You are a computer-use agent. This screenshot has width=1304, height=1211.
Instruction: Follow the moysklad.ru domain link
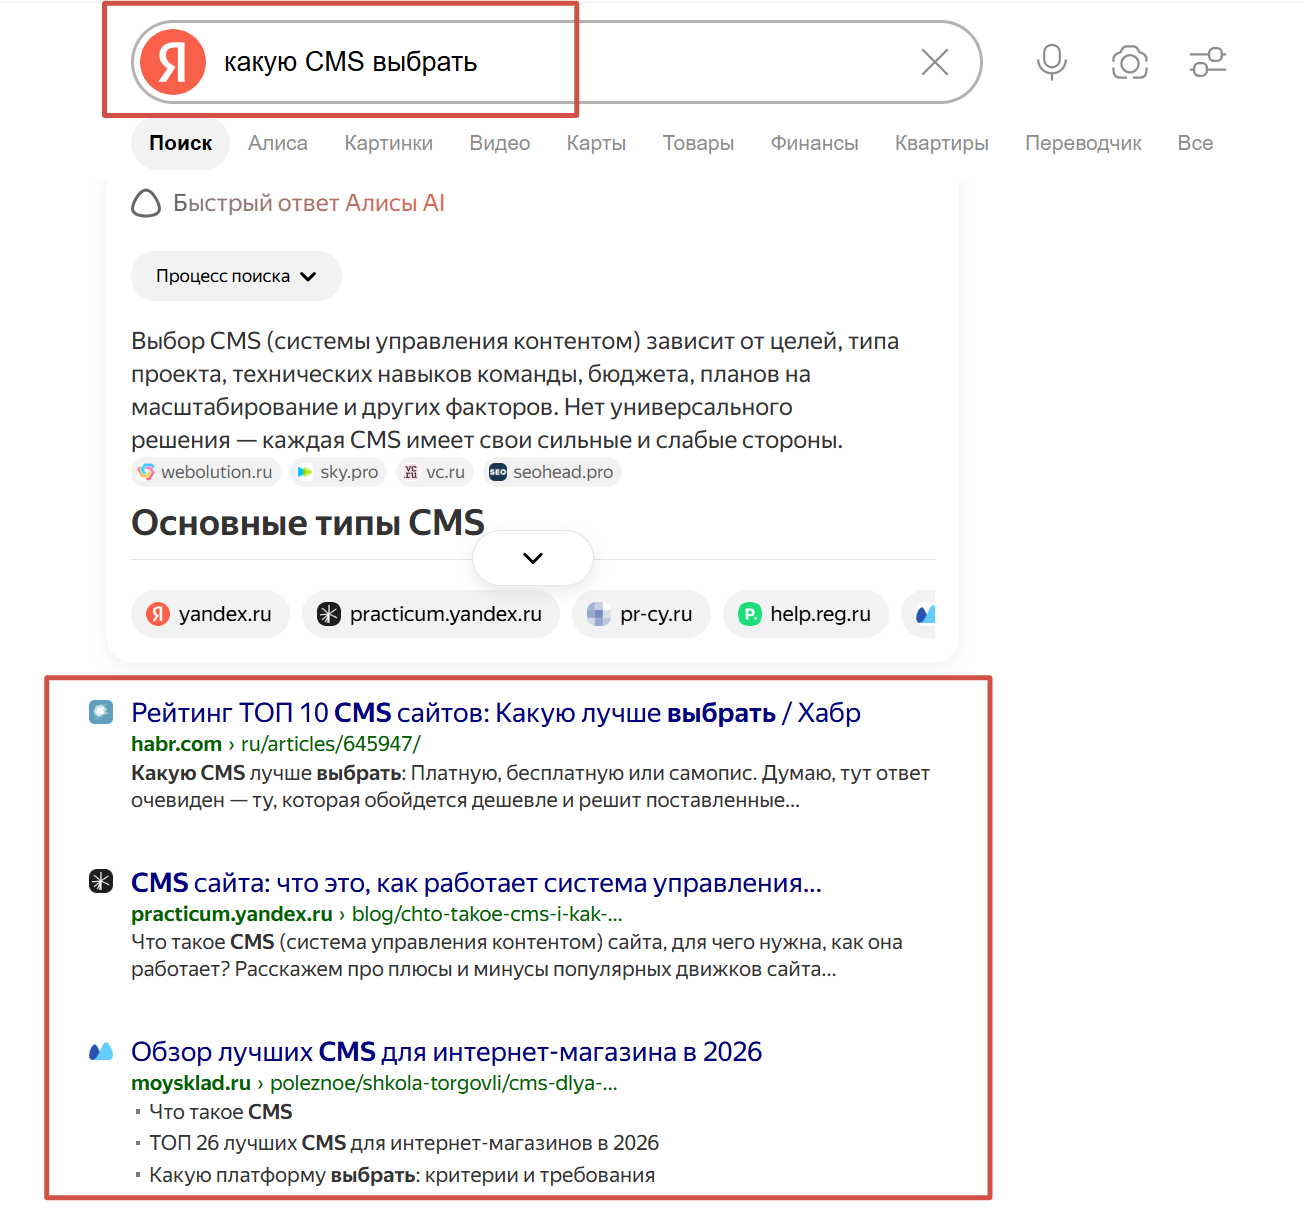click(191, 1083)
